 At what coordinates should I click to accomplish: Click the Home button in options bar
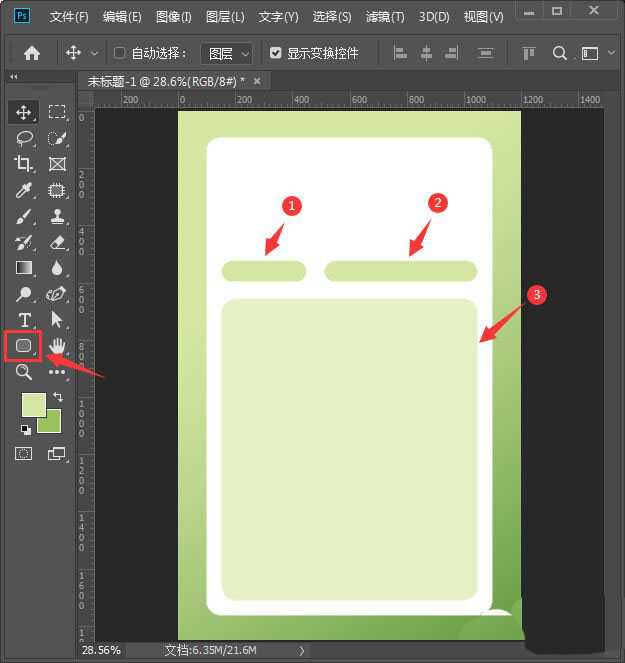(32, 53)
